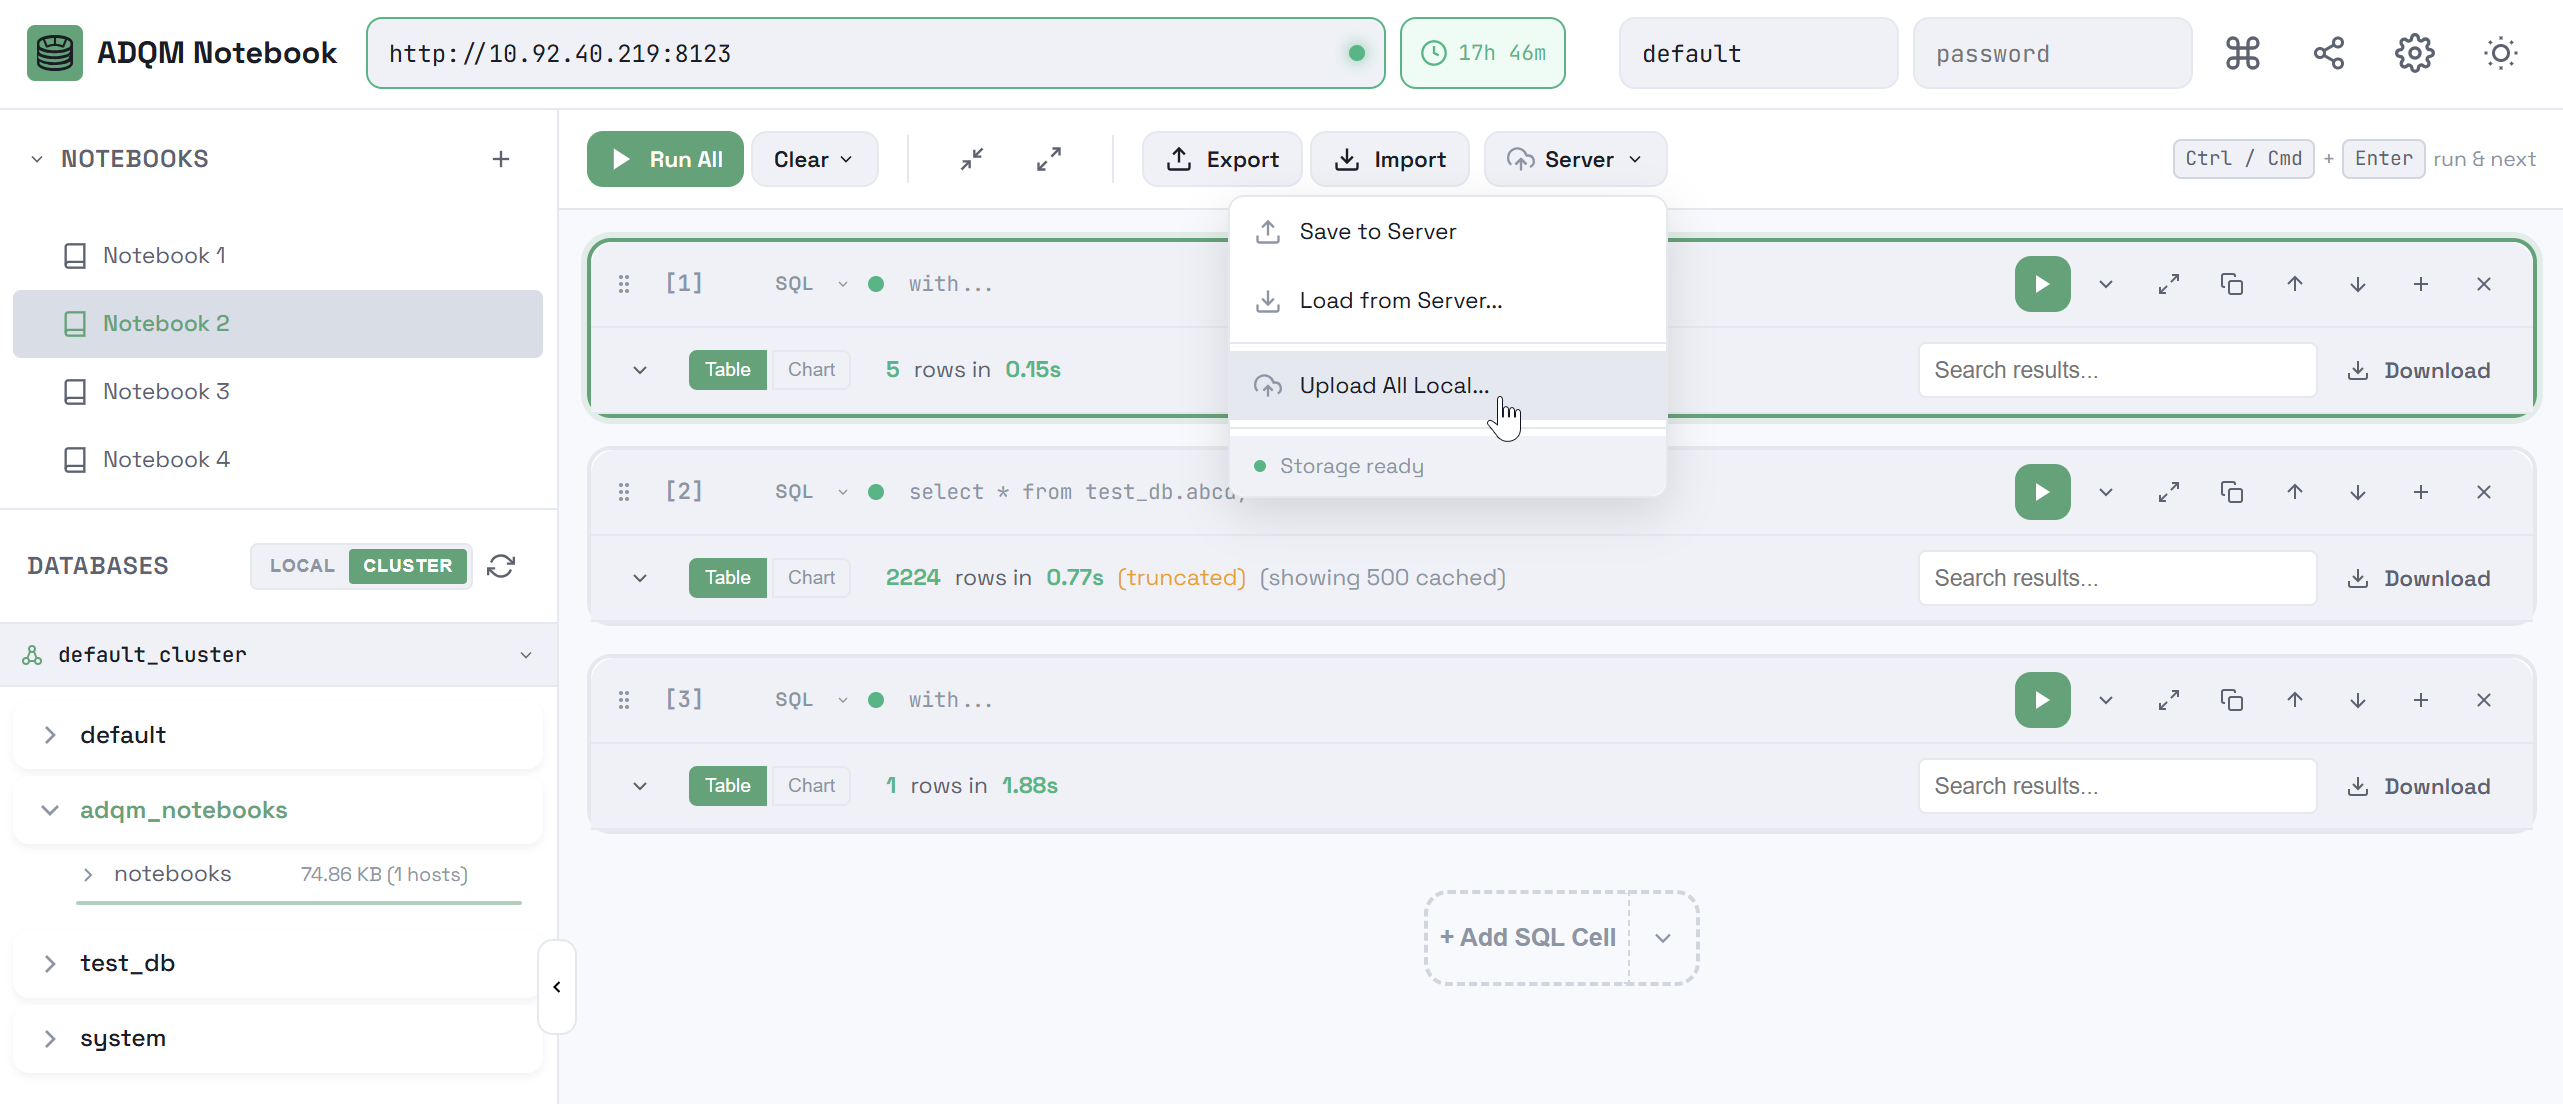2563x1104 pixels.
Task: Select Upload All Local menu item
Action: point(1393,385)
